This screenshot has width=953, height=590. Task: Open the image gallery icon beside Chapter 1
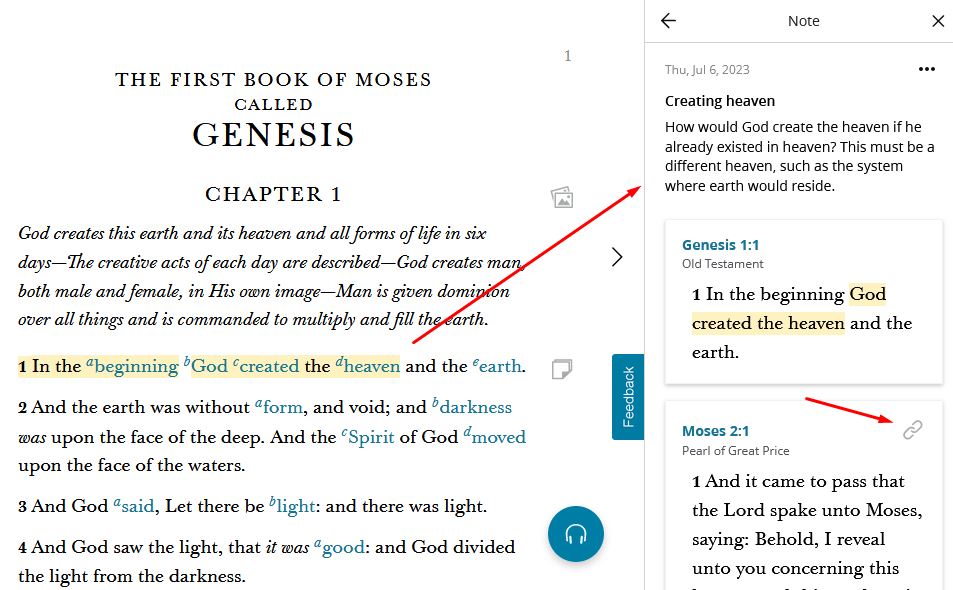tap(562, 197)
